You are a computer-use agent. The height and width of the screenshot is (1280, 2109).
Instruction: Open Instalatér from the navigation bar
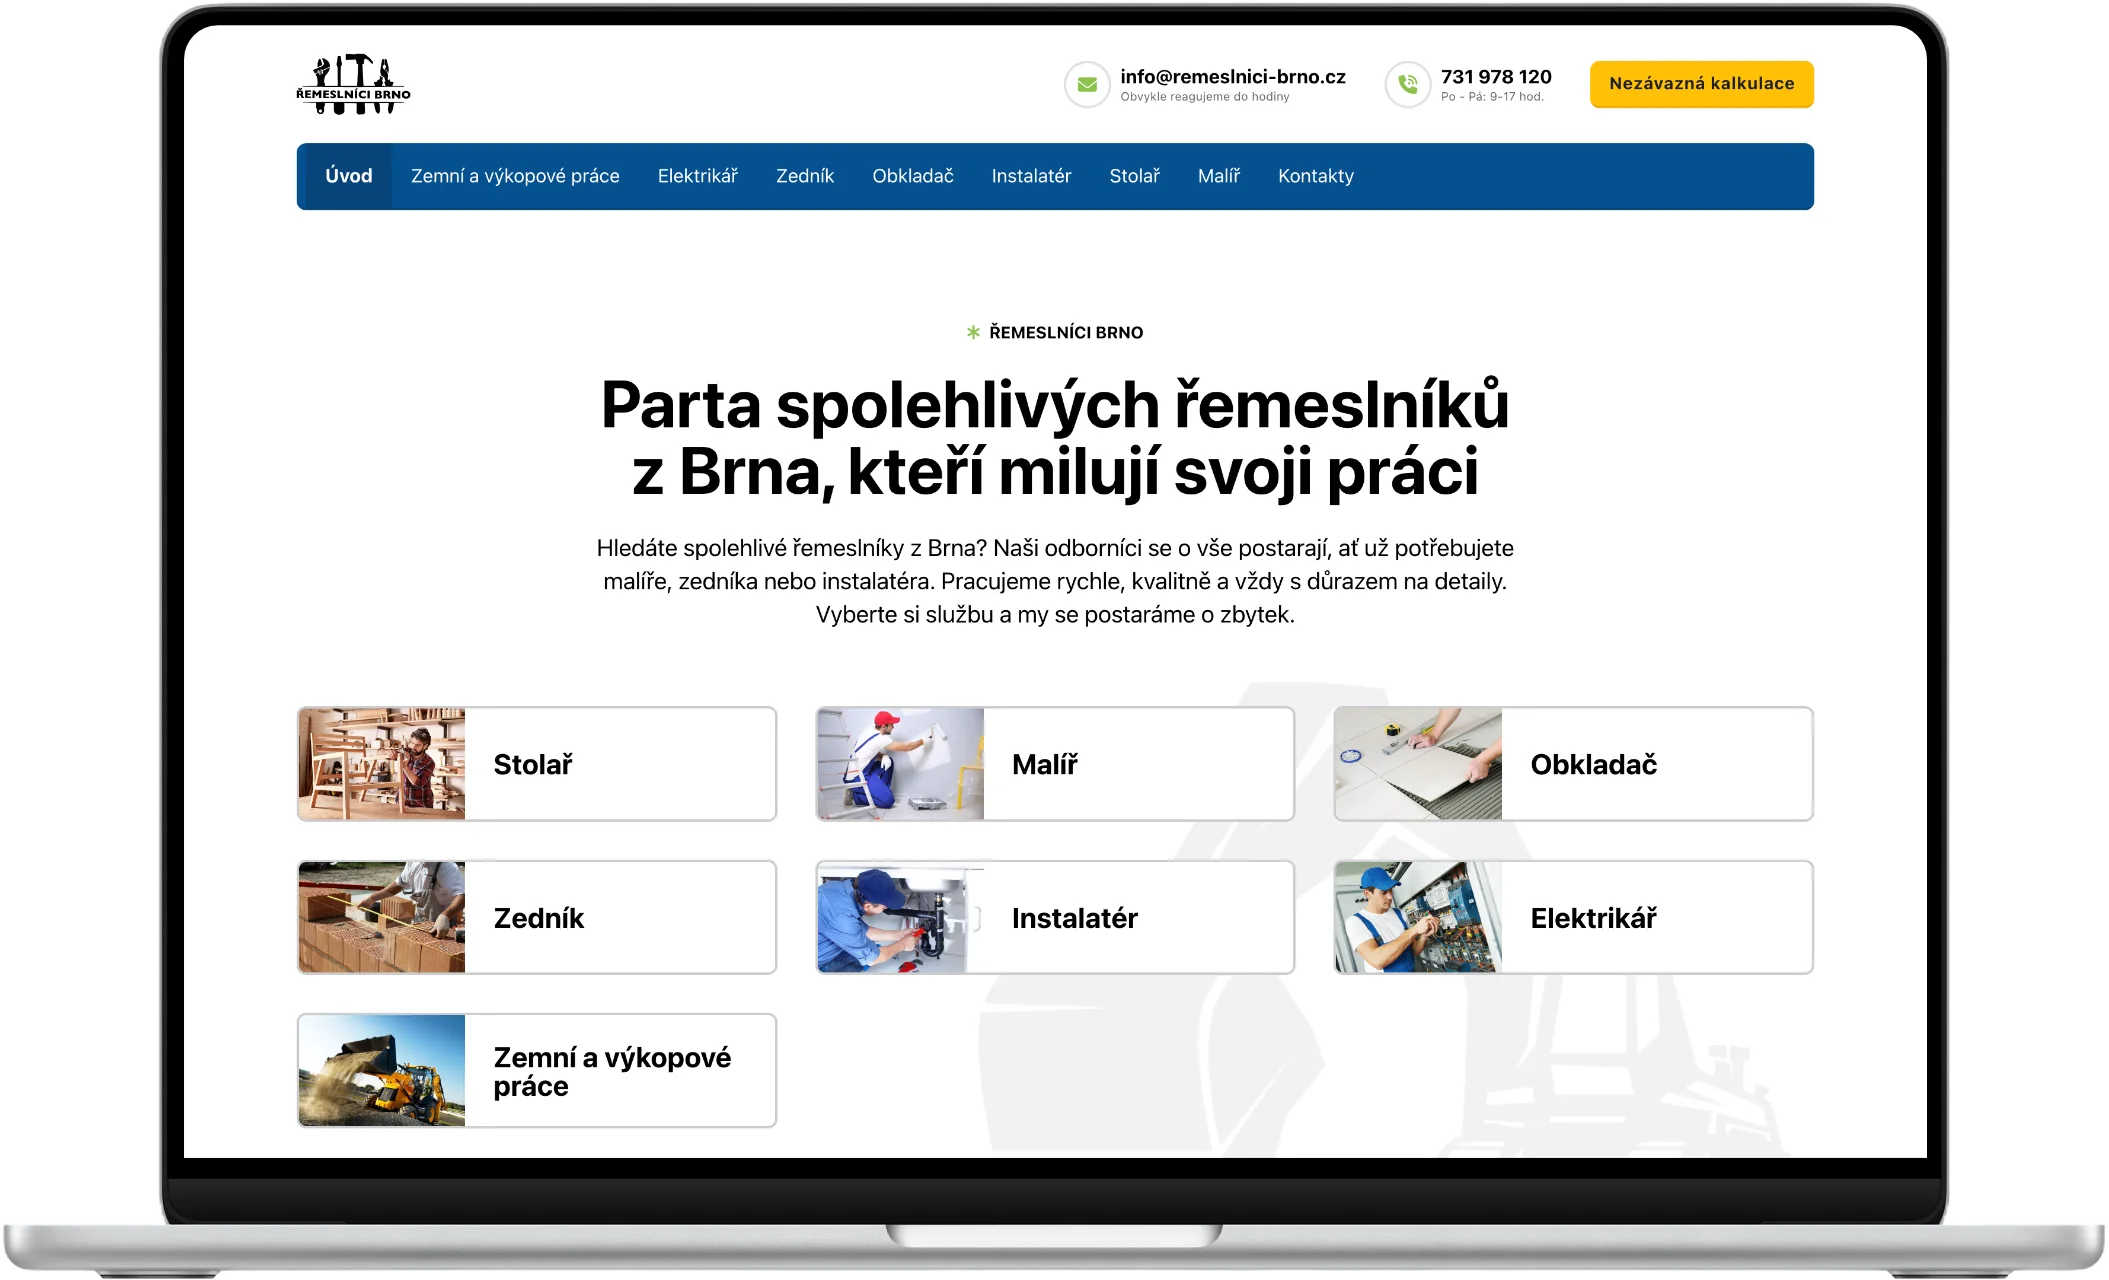coord(1031,176)
